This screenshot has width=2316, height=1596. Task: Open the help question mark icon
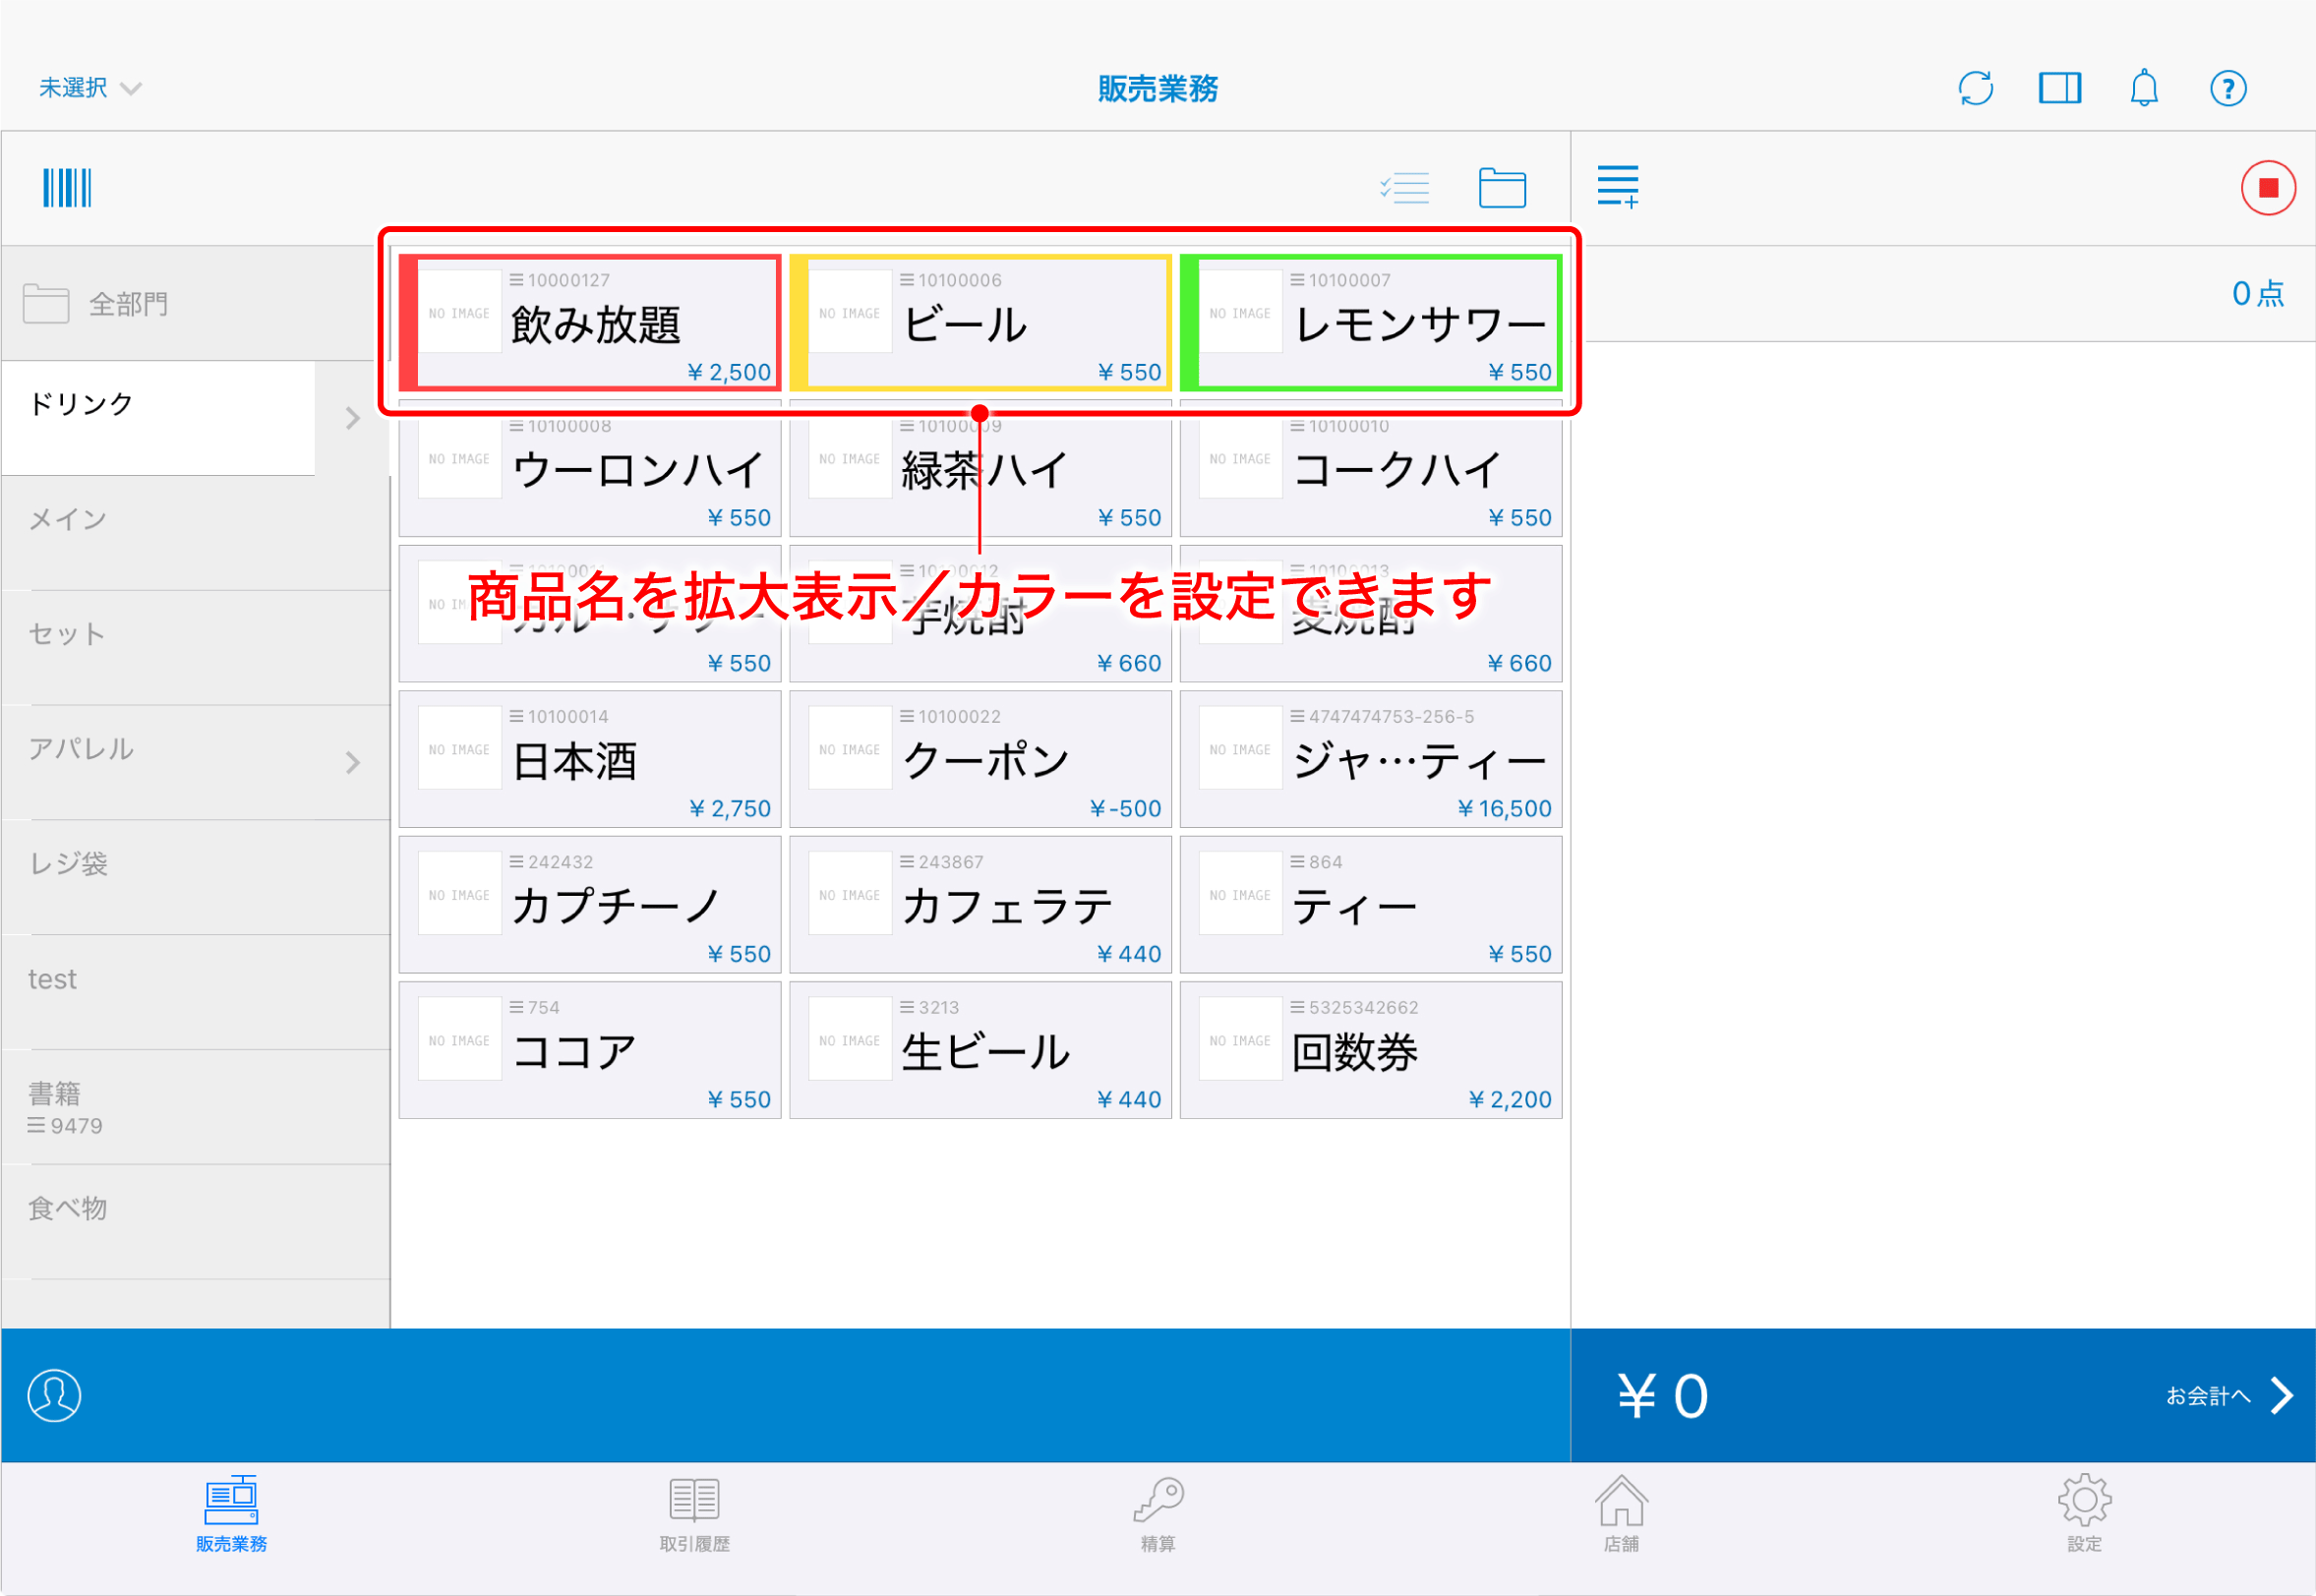tap(2228, 88)
